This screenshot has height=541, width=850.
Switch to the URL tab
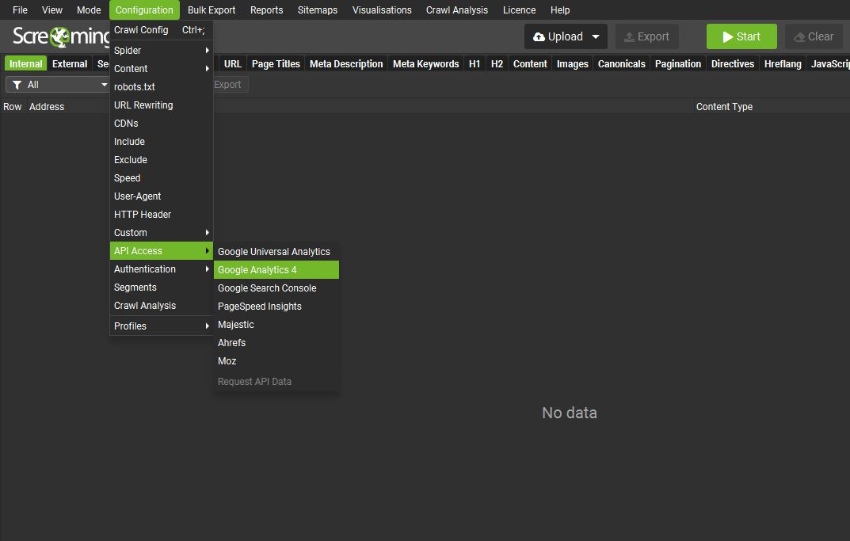pyautogui.click(x=233, y=64)
